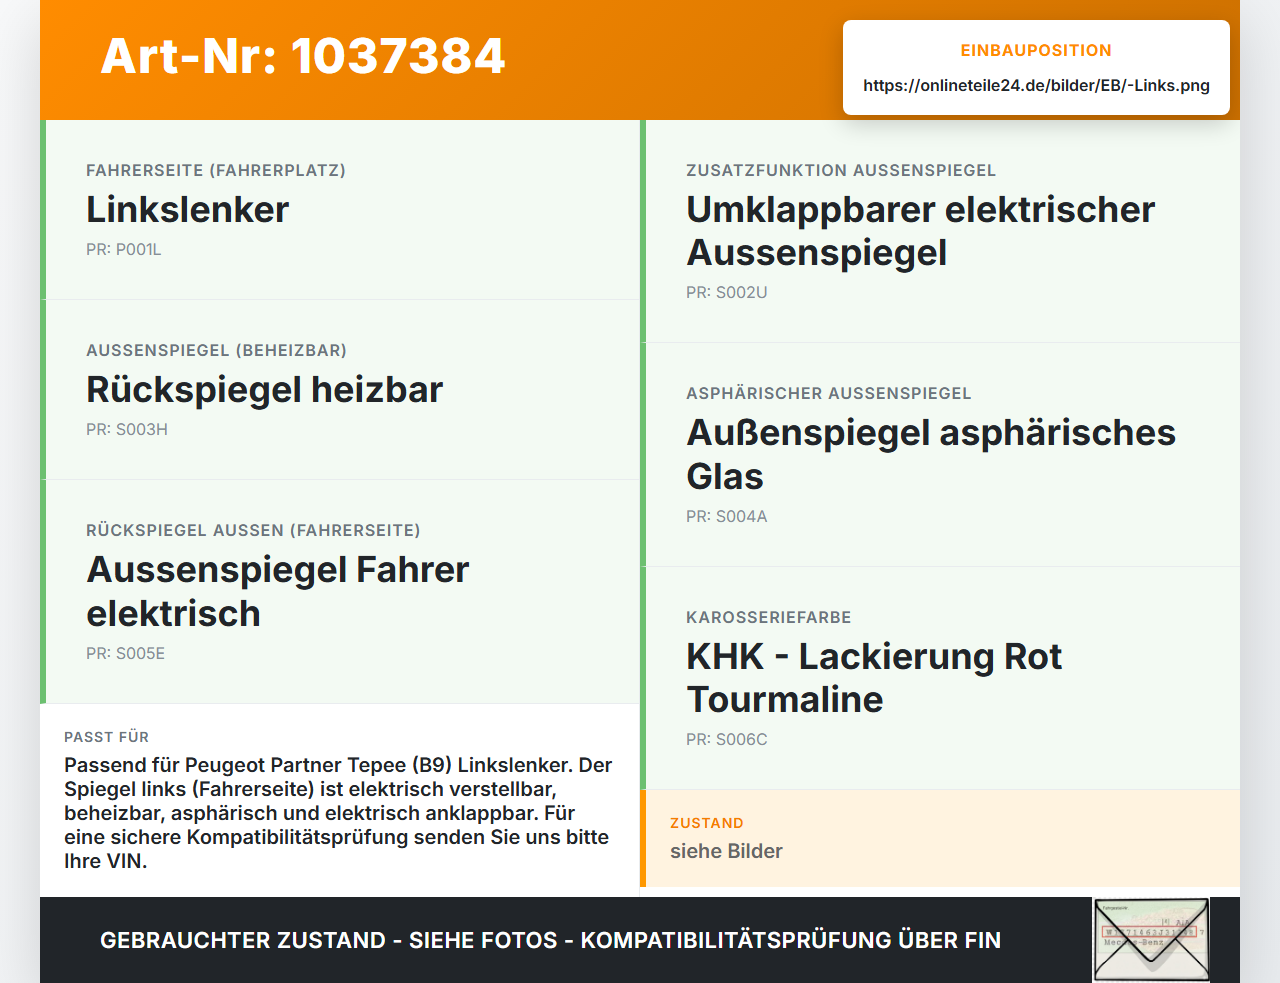The width and height of the screenshot is (1280, 983).
Task: Select the Außenspiegel asphärisches Glas card
Action: tap(940, 455)
